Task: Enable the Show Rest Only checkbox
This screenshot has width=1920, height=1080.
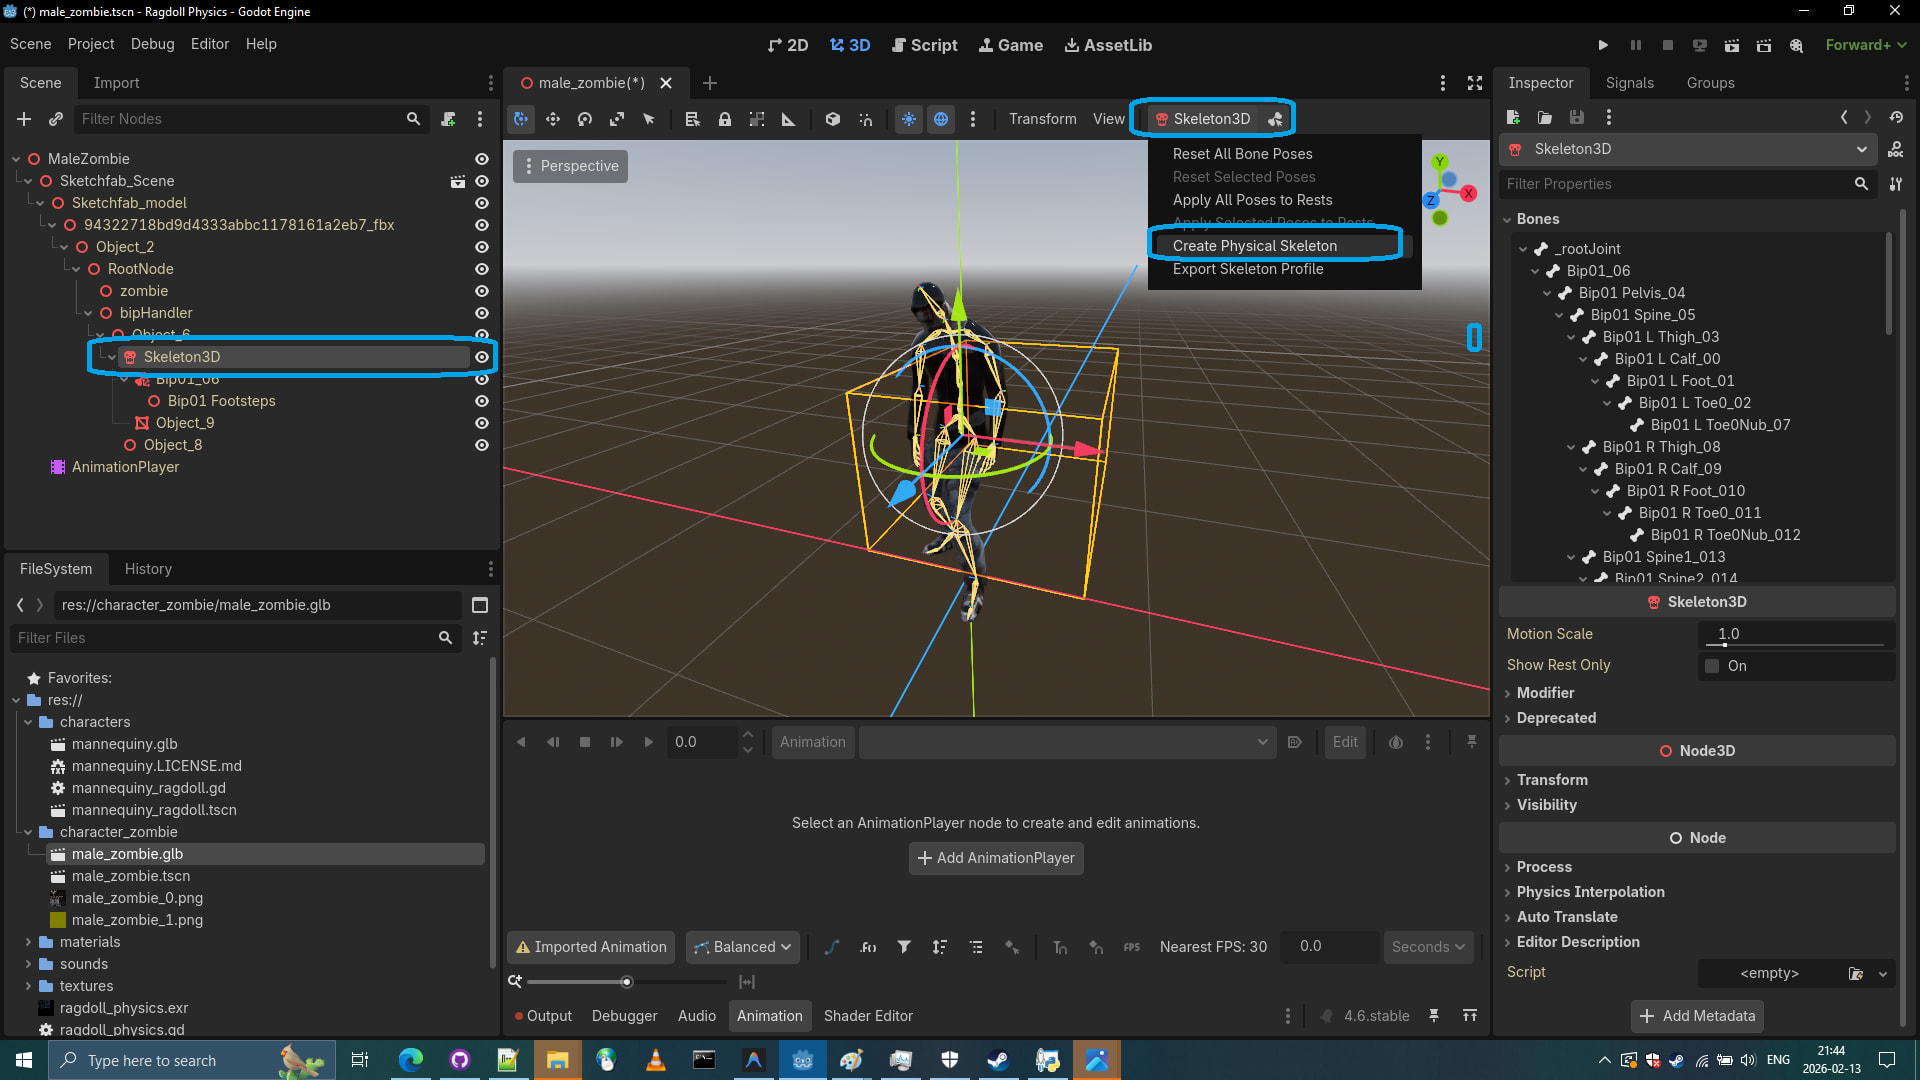Action: coord(1712,666)
